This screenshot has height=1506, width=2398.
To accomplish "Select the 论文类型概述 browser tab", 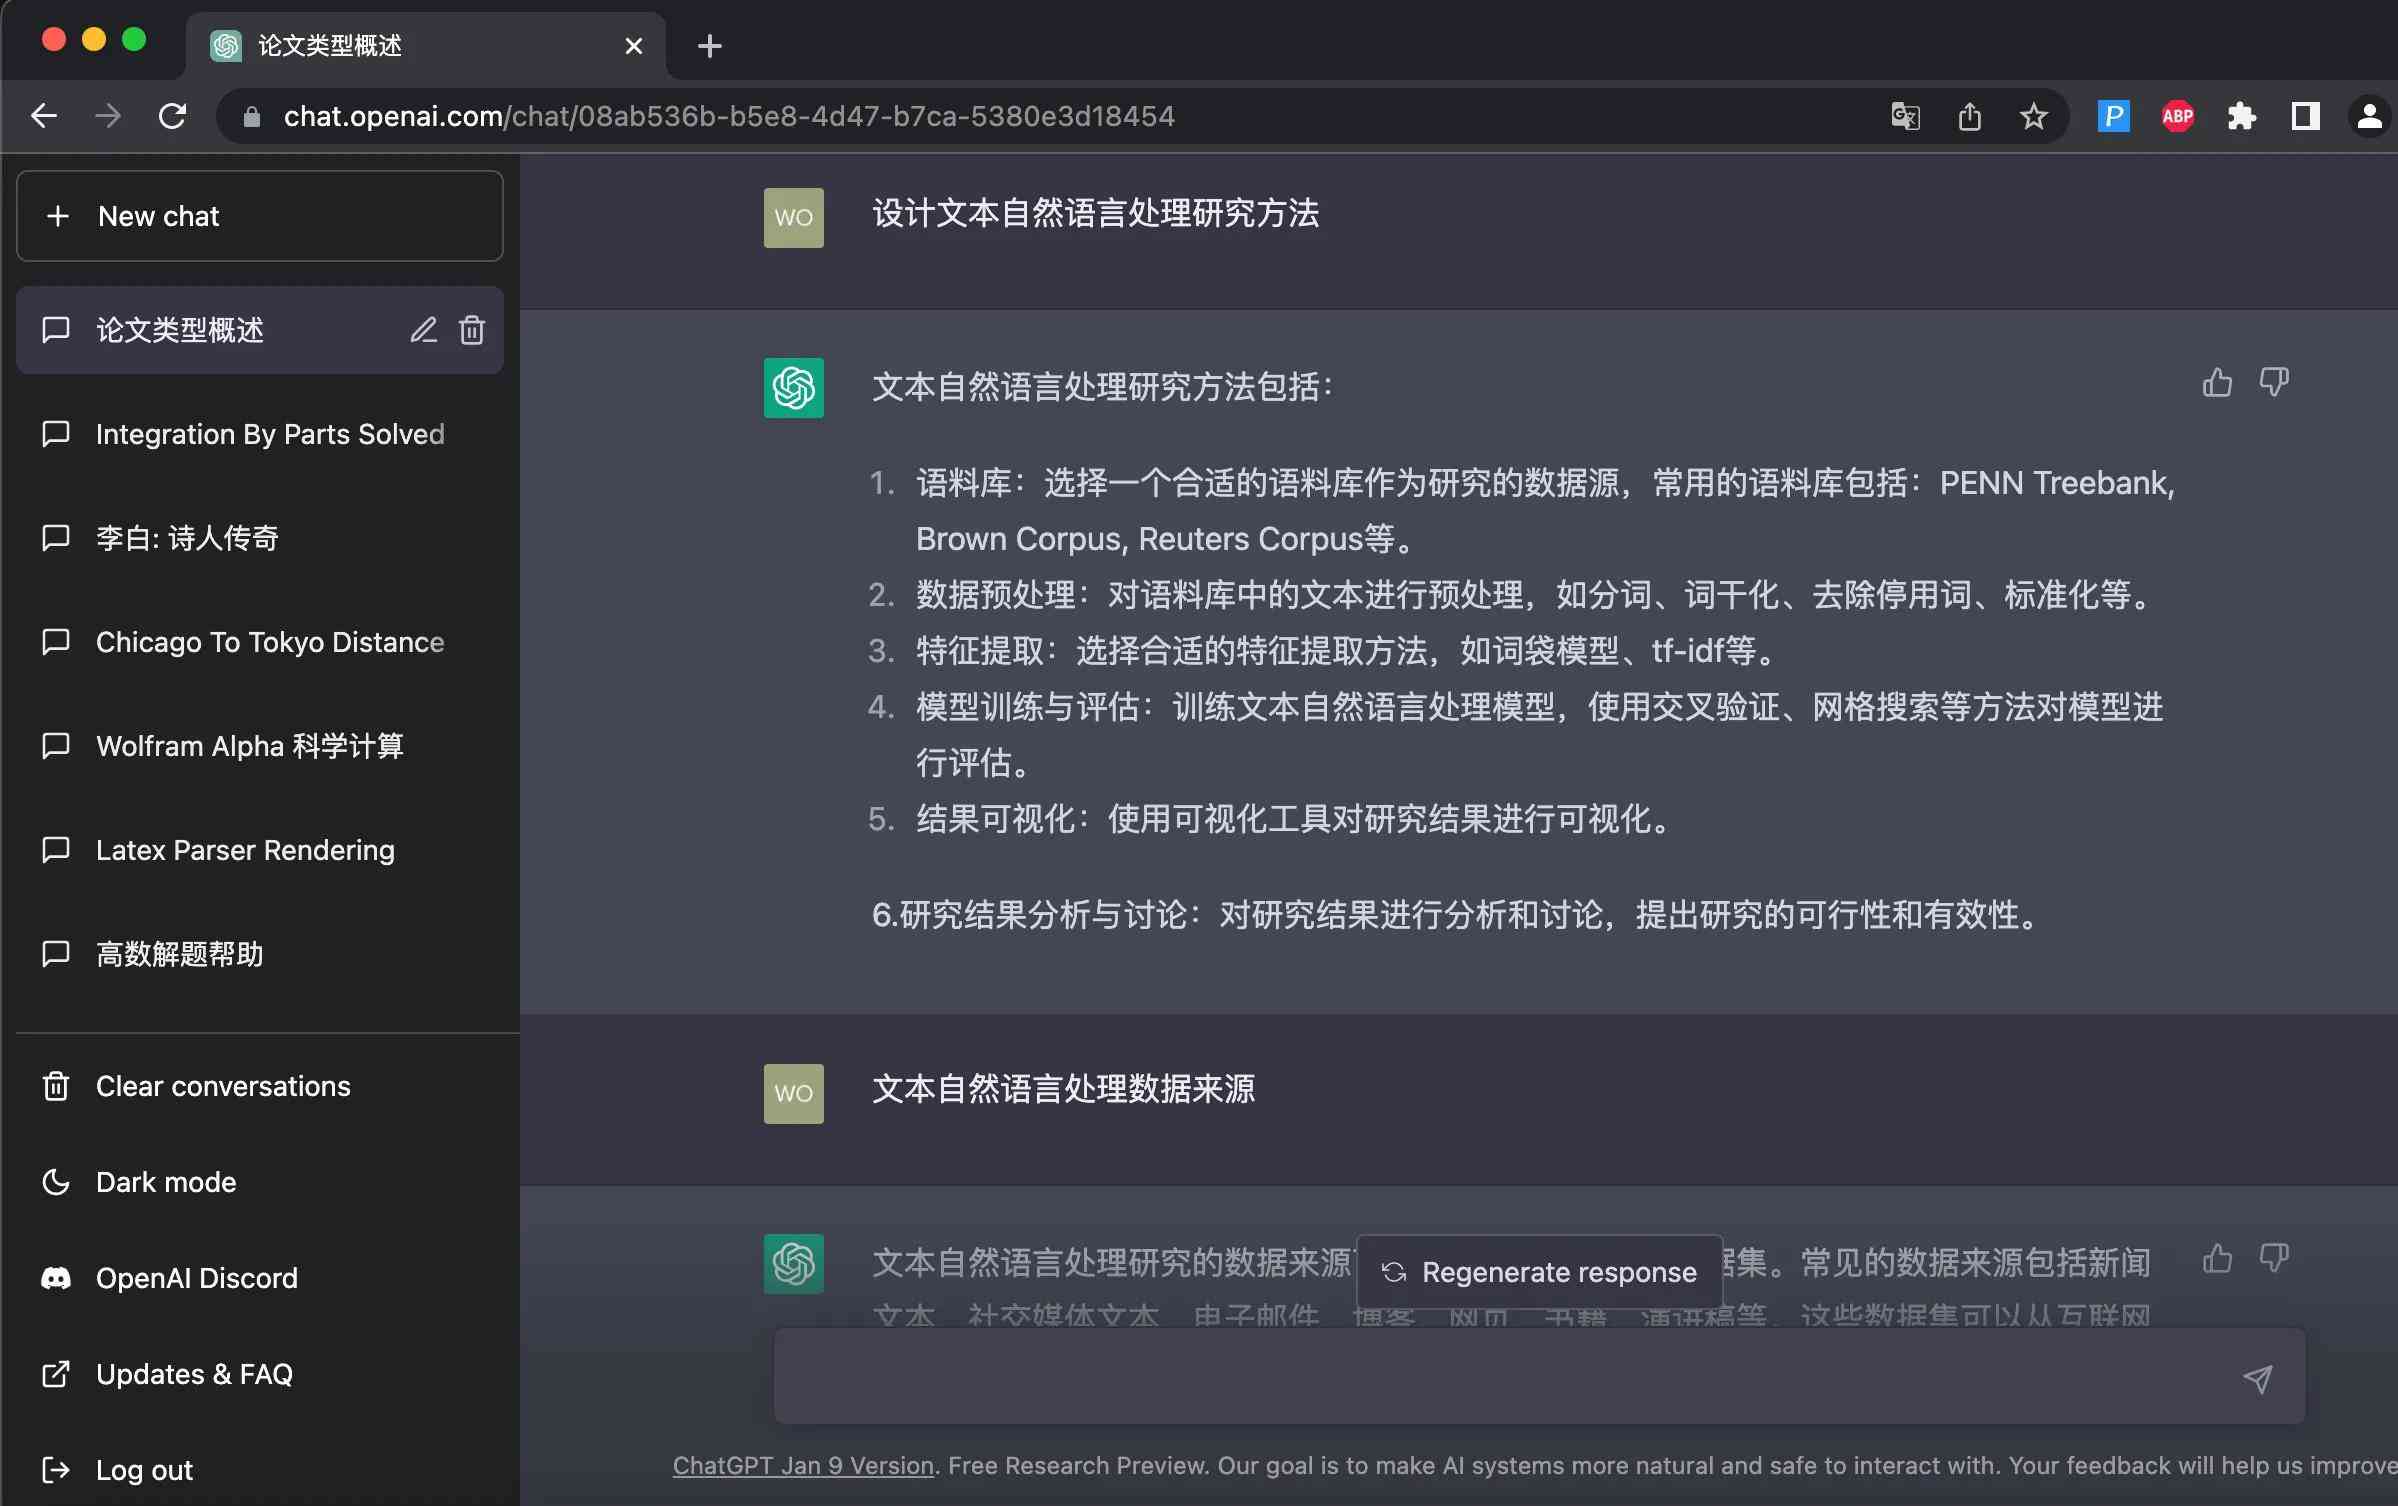I will click(425, 46).
